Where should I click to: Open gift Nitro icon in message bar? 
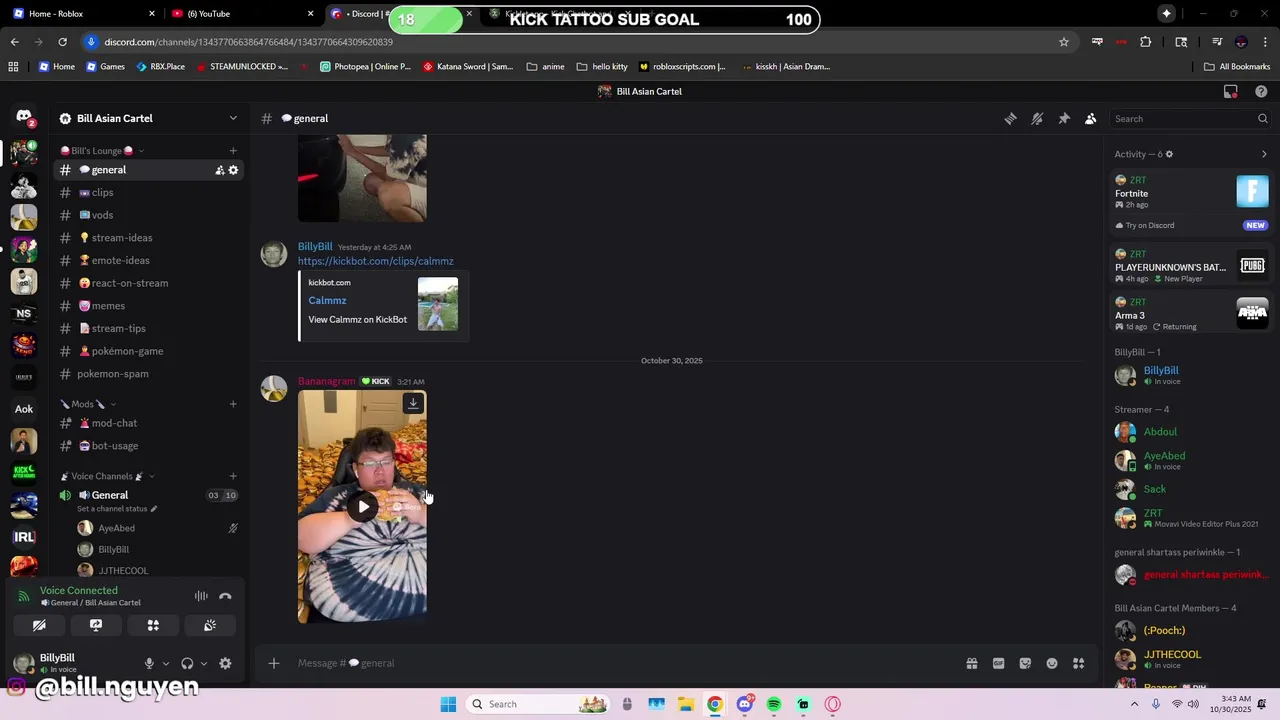click(x=971, y=663)
